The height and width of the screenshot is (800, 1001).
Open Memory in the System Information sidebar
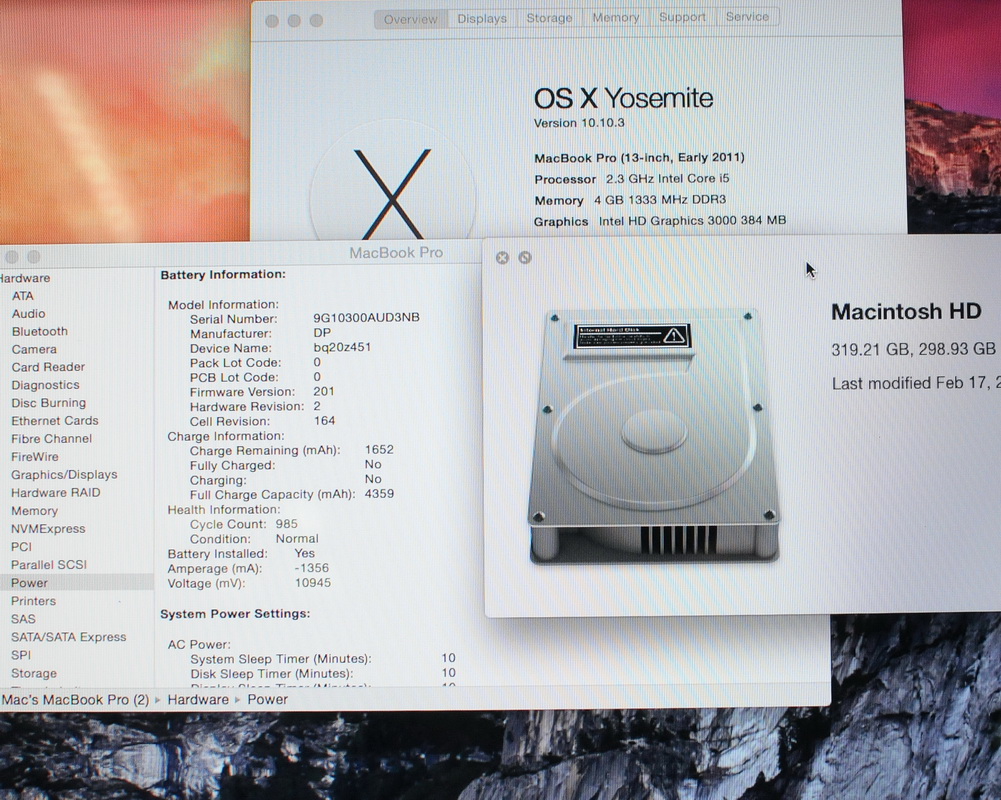34,511
